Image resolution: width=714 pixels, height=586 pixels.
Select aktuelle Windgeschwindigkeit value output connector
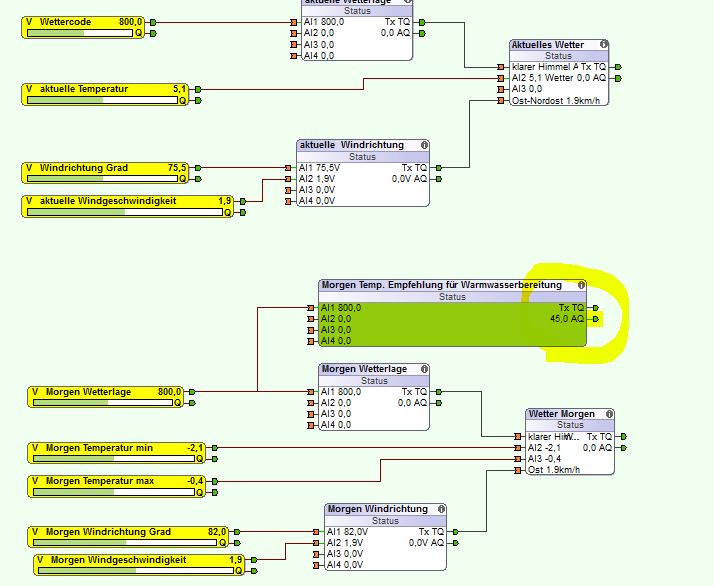pos(243,201)
